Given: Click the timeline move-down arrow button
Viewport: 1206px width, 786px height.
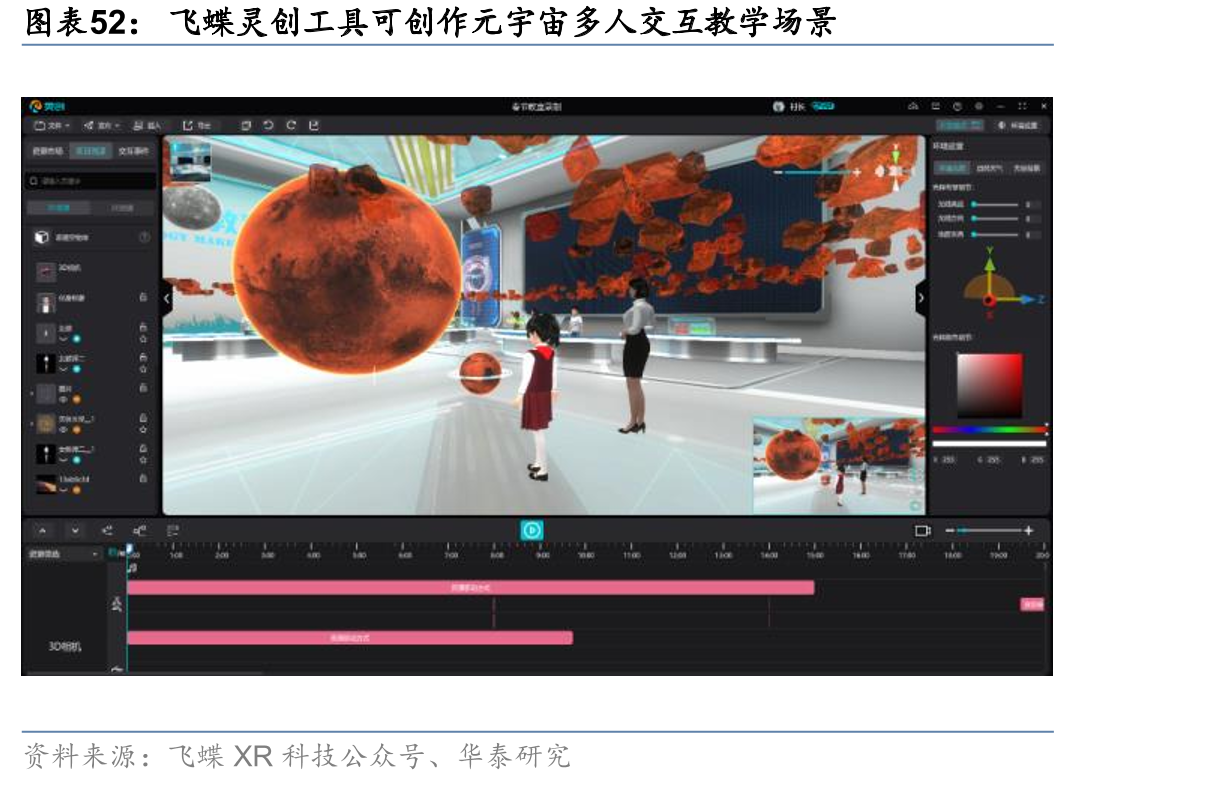Looking at the screenshot, I should pos(75,530).
